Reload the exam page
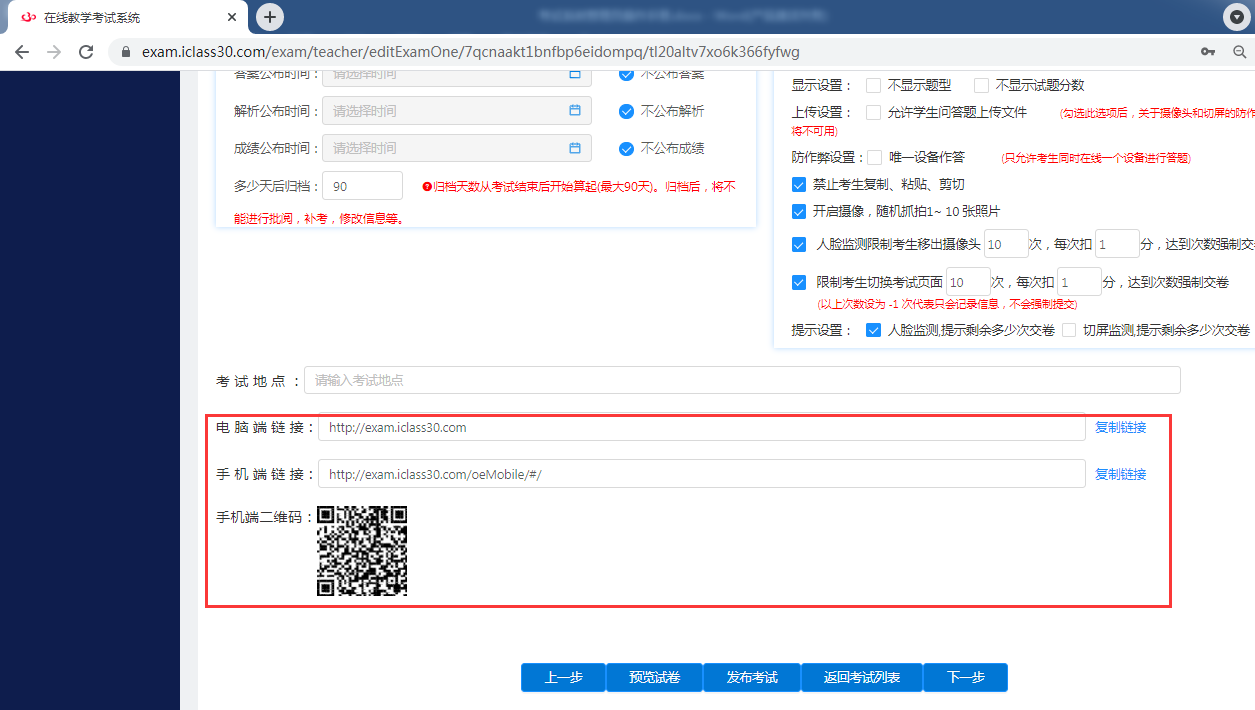1255x710 pixels. [86, 52]
